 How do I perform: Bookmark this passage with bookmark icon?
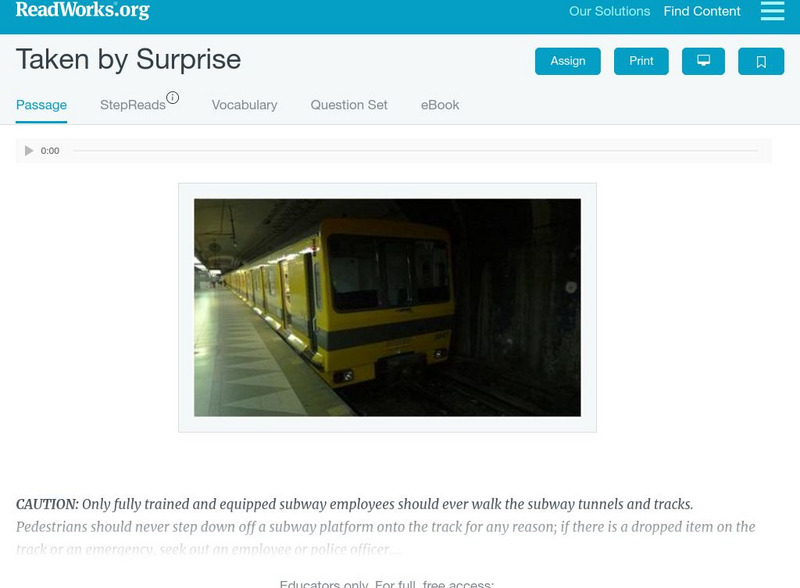(x=761, y=61)
